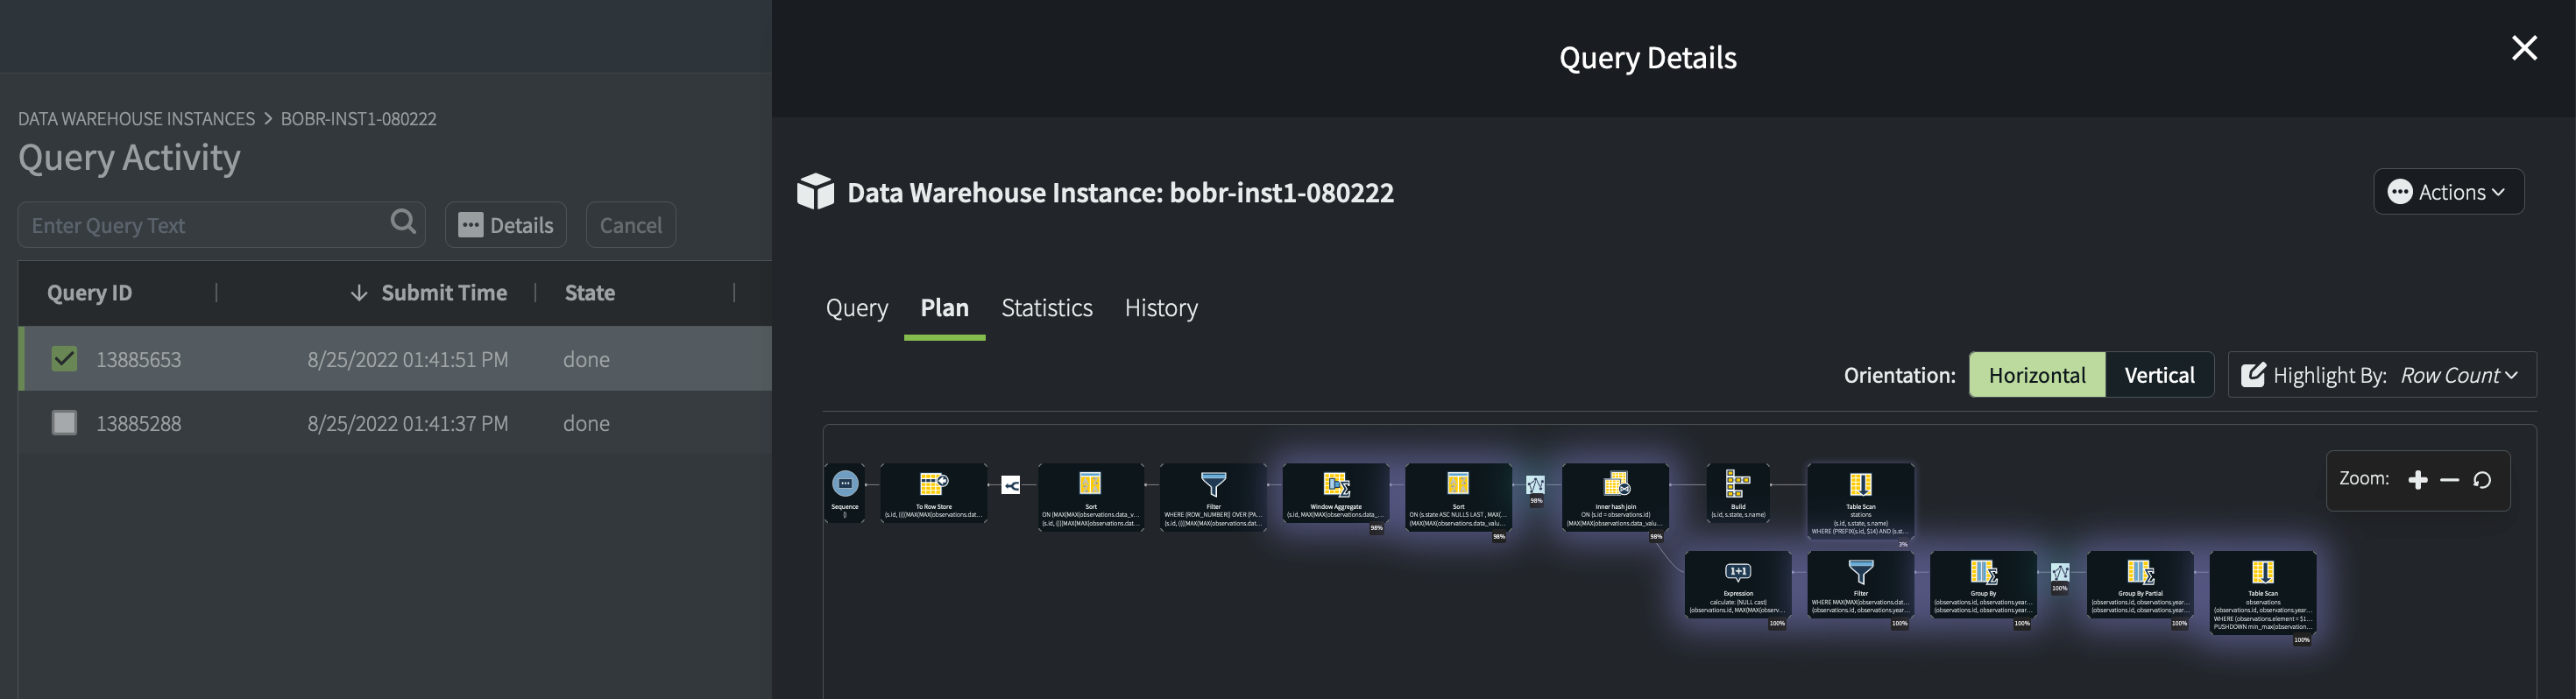Sort by Submit Time column header

[443, 293]
